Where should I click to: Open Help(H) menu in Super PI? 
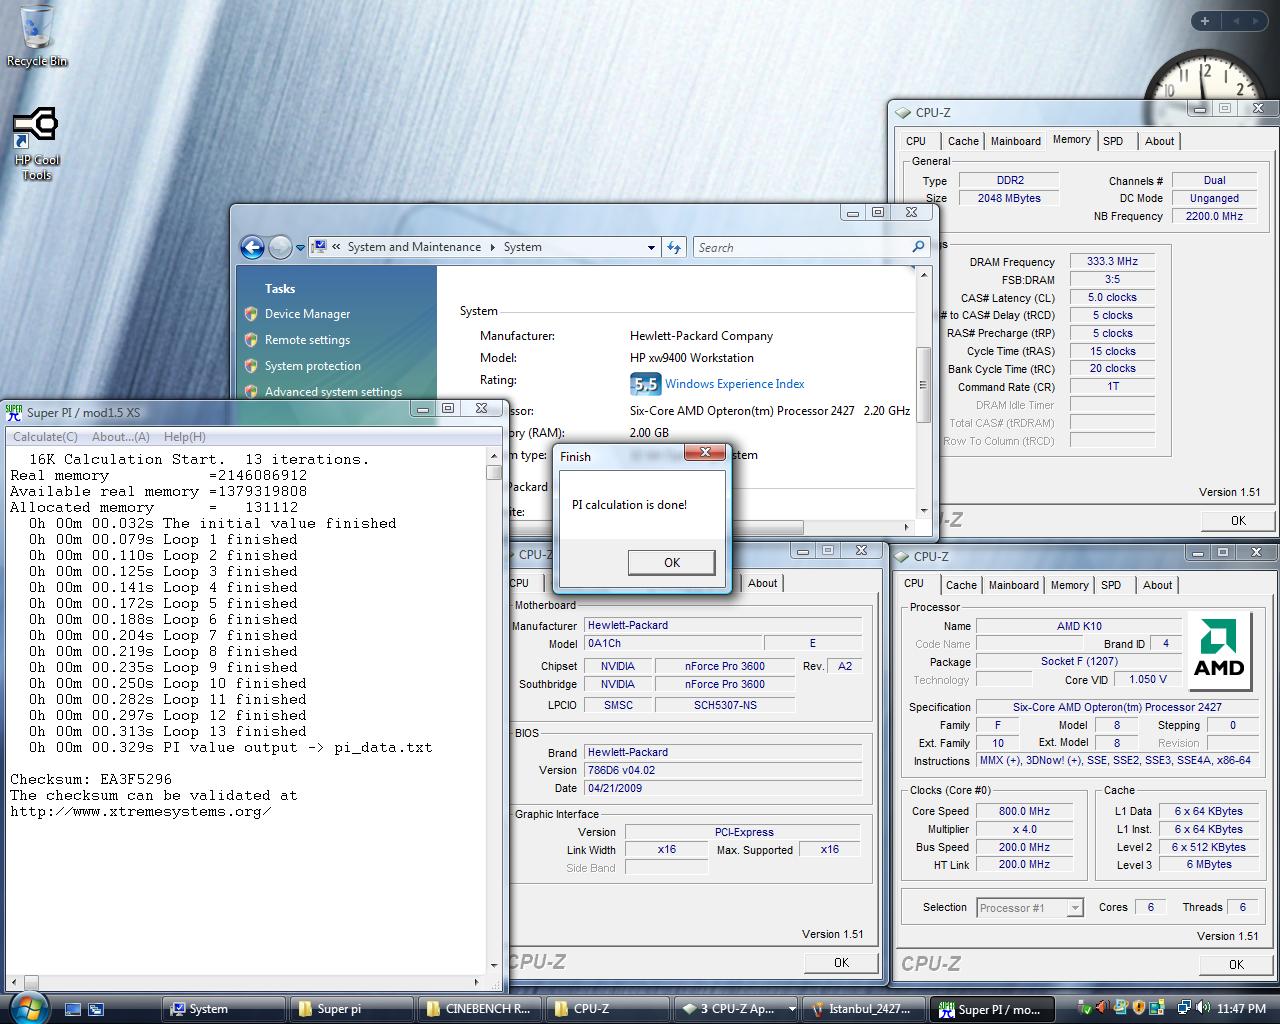click(x=185, y=437)
